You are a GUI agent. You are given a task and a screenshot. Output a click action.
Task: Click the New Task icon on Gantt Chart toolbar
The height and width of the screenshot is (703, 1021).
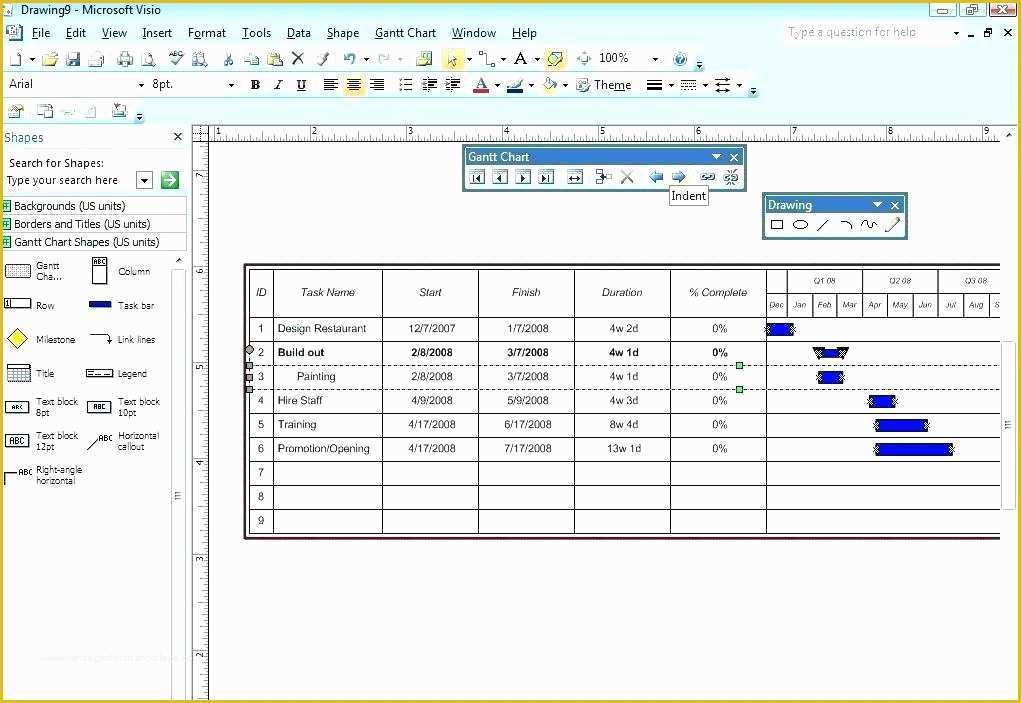tap(603, 177)
